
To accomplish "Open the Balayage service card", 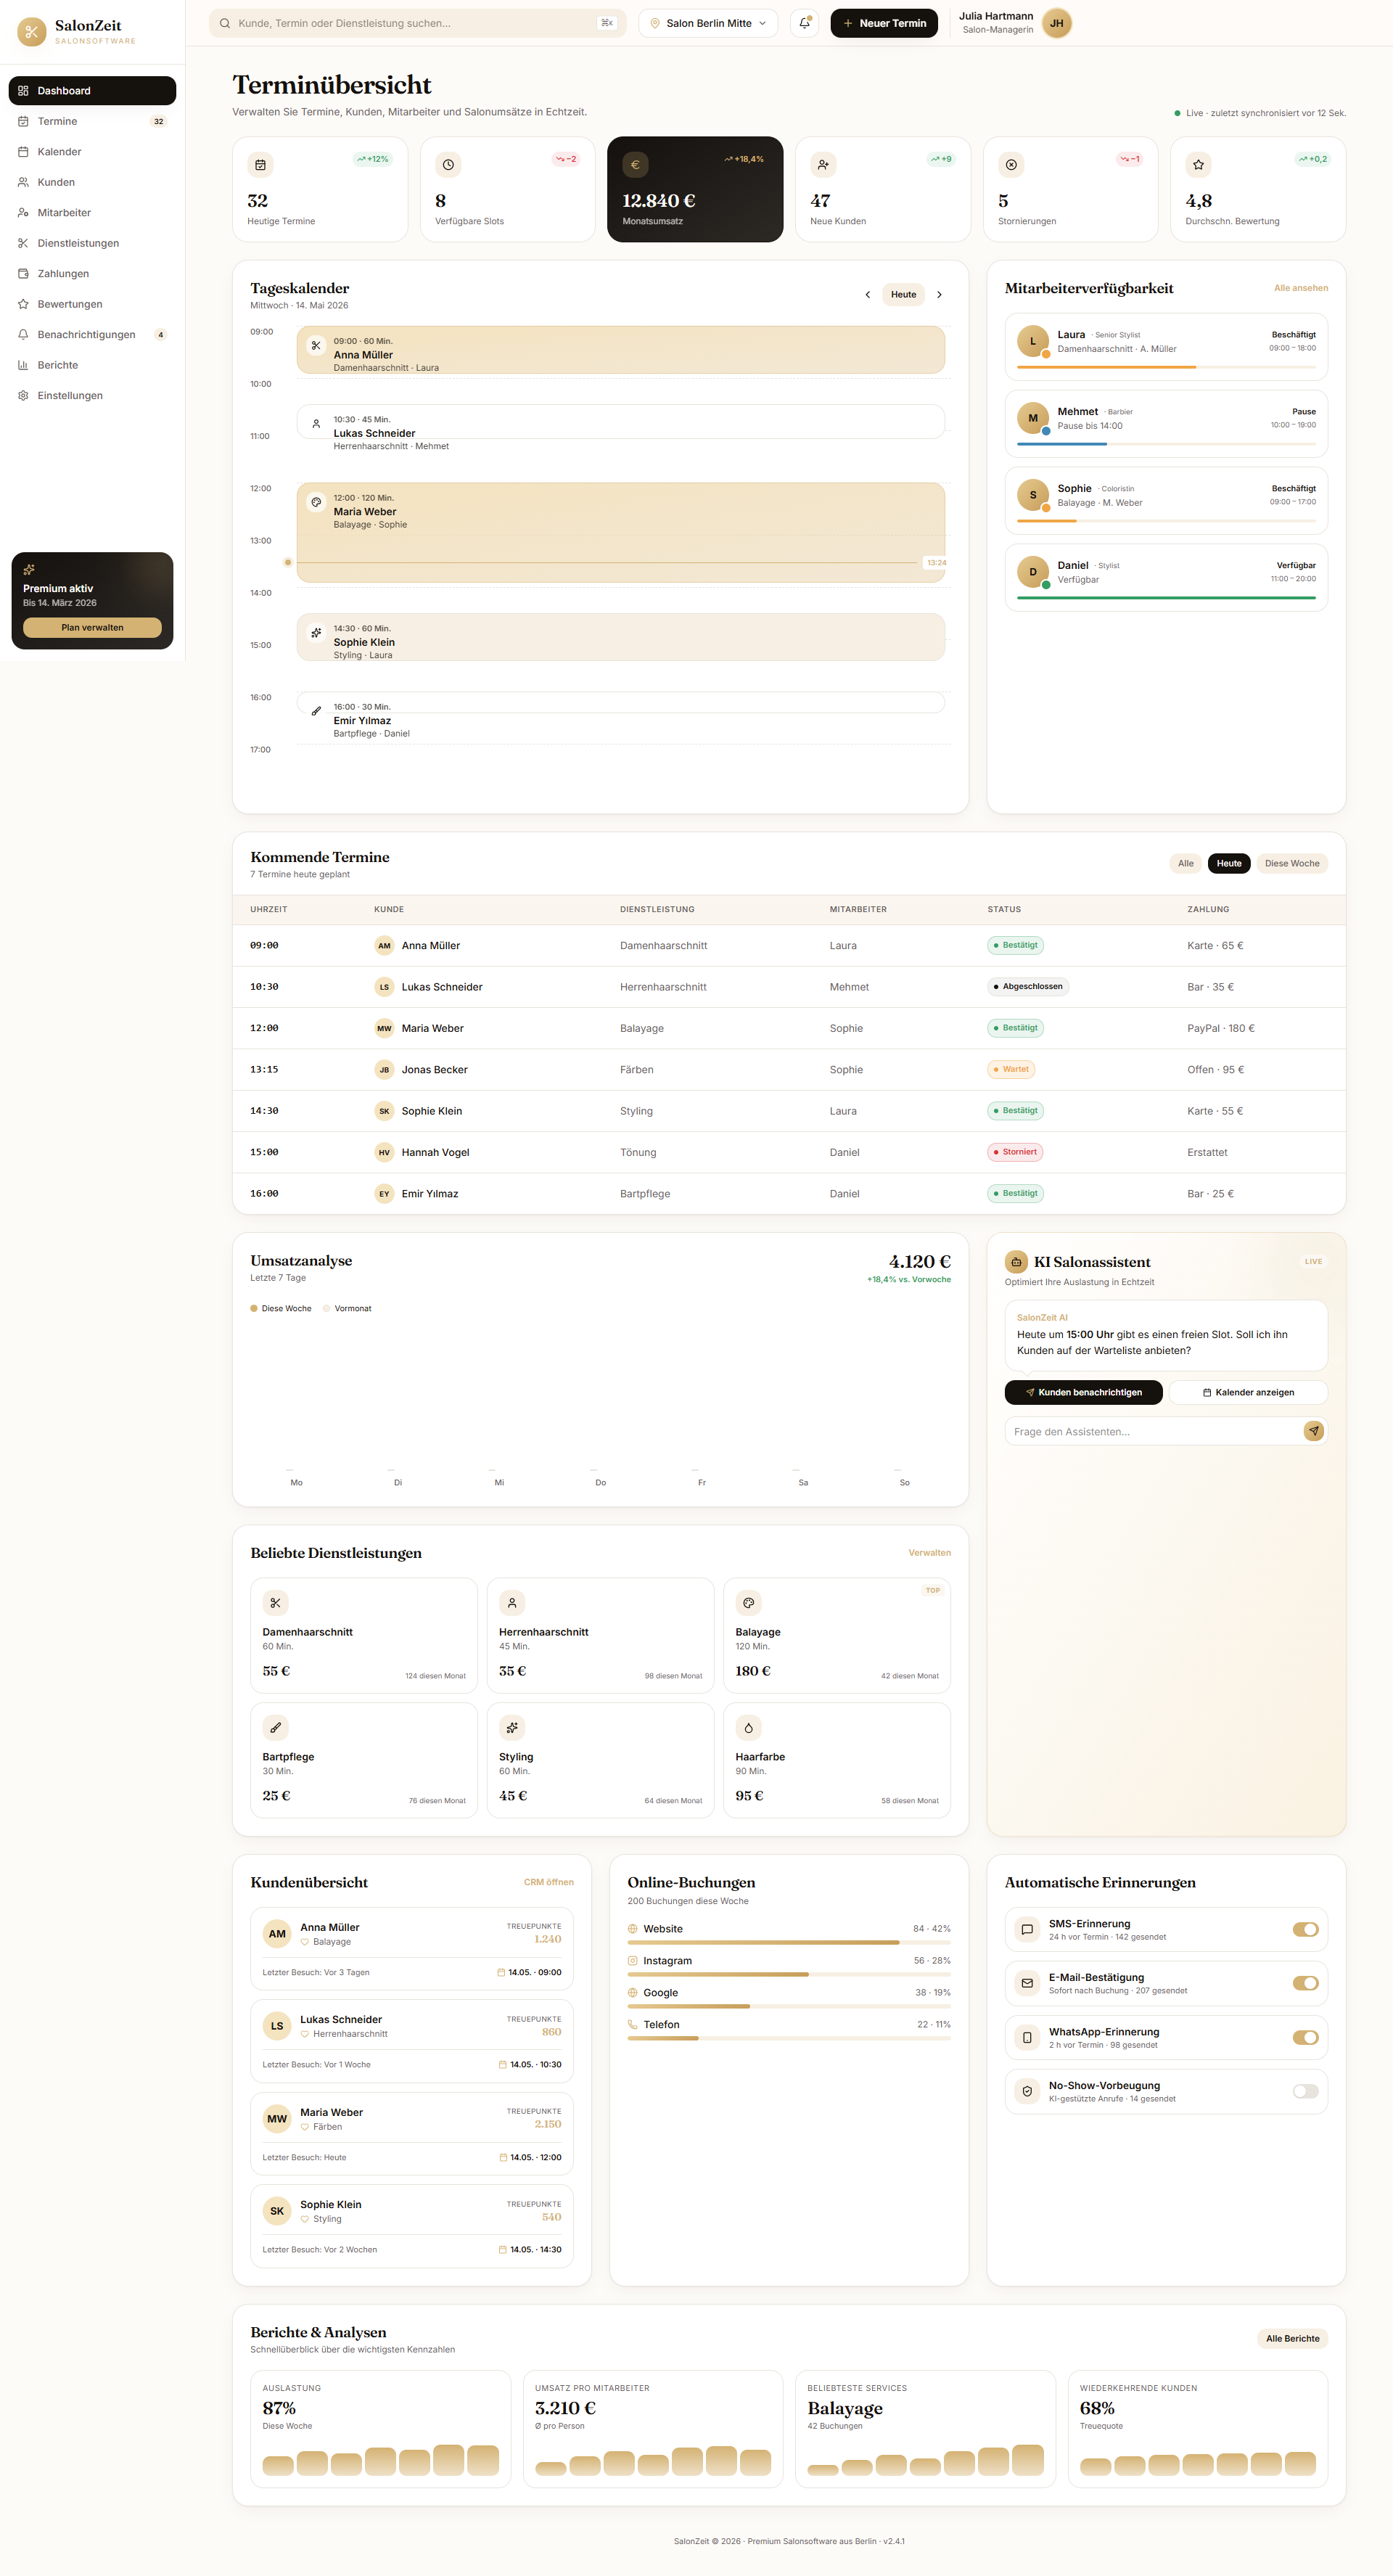I will coord(836,1635).
